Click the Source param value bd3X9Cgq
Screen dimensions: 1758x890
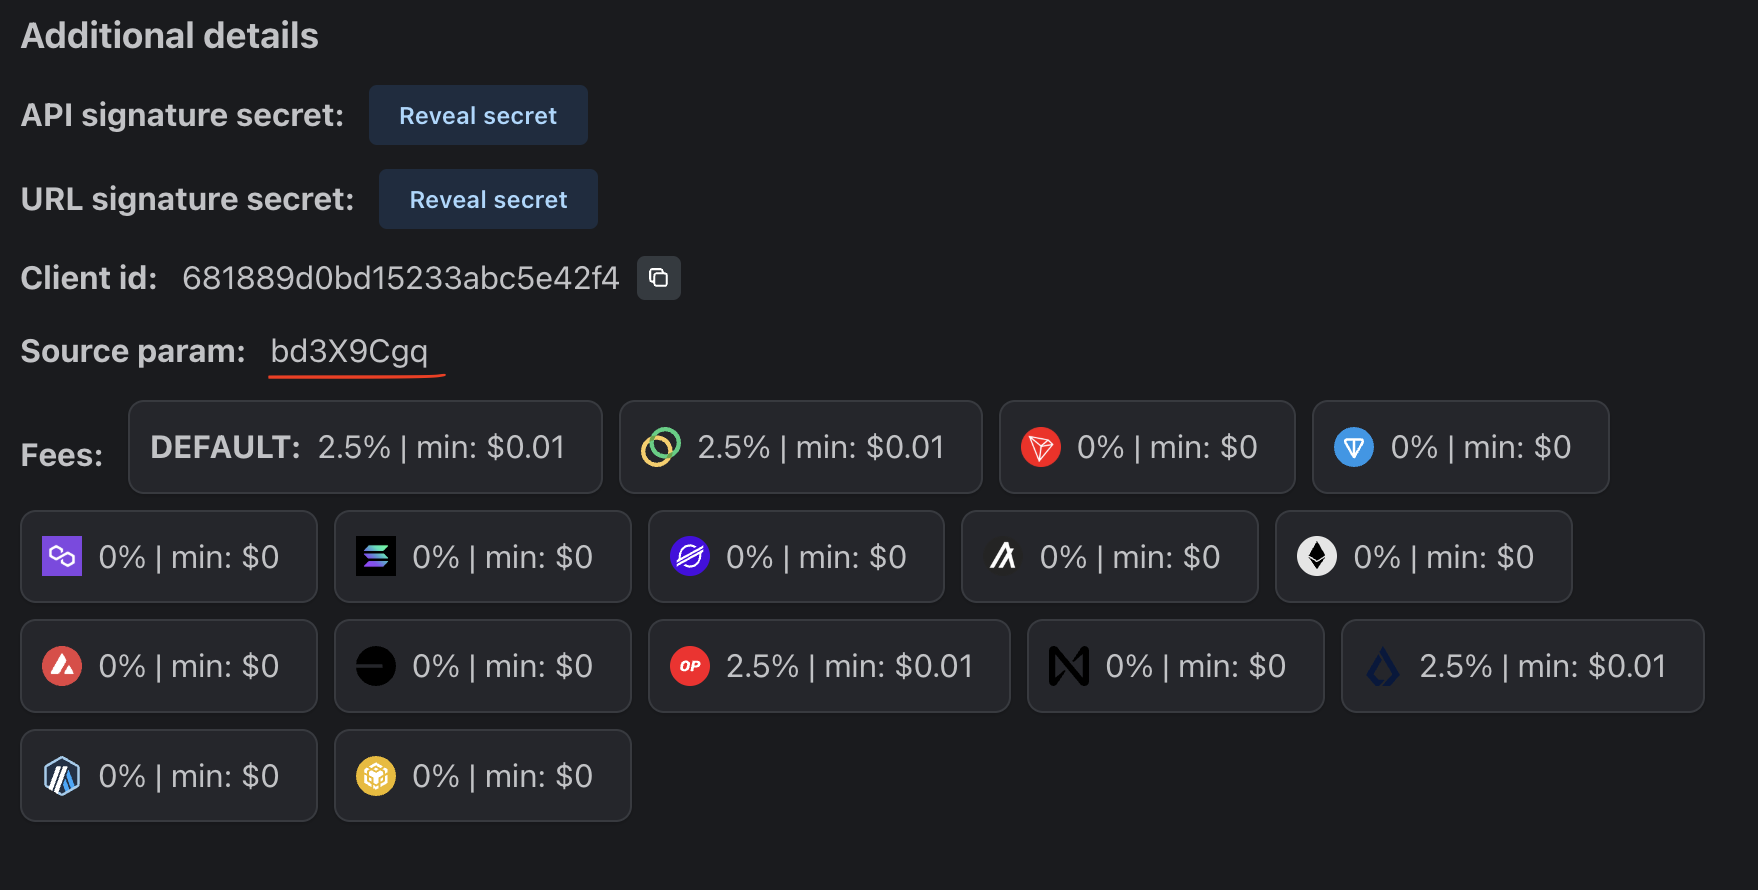coord(349,351)
